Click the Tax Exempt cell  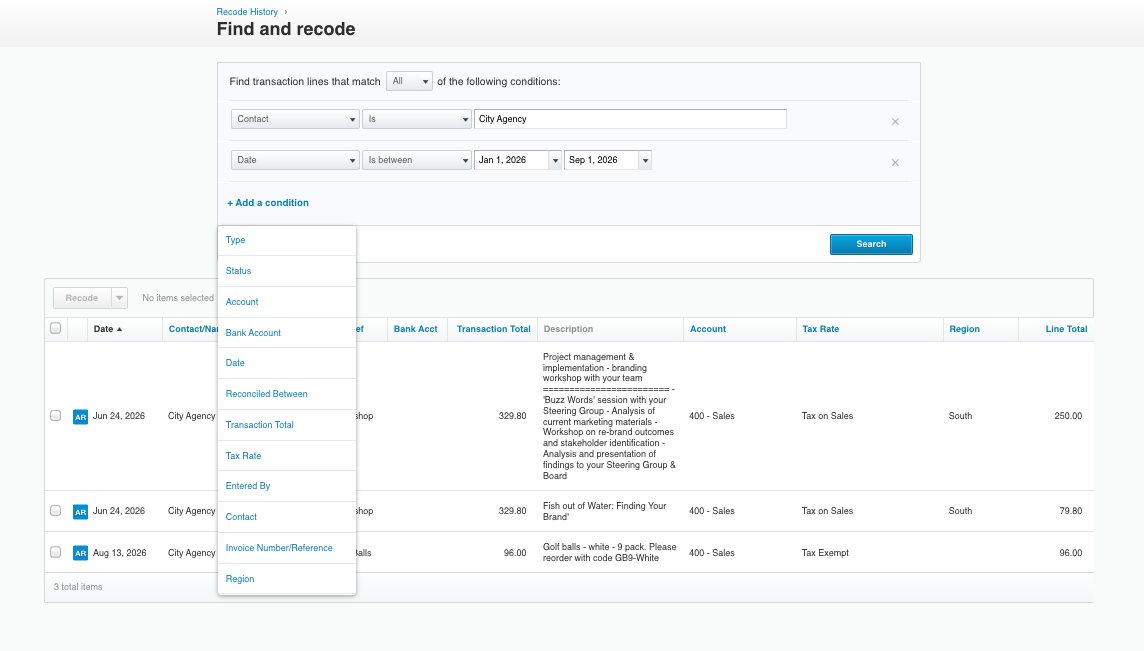[x=825, y=553]
